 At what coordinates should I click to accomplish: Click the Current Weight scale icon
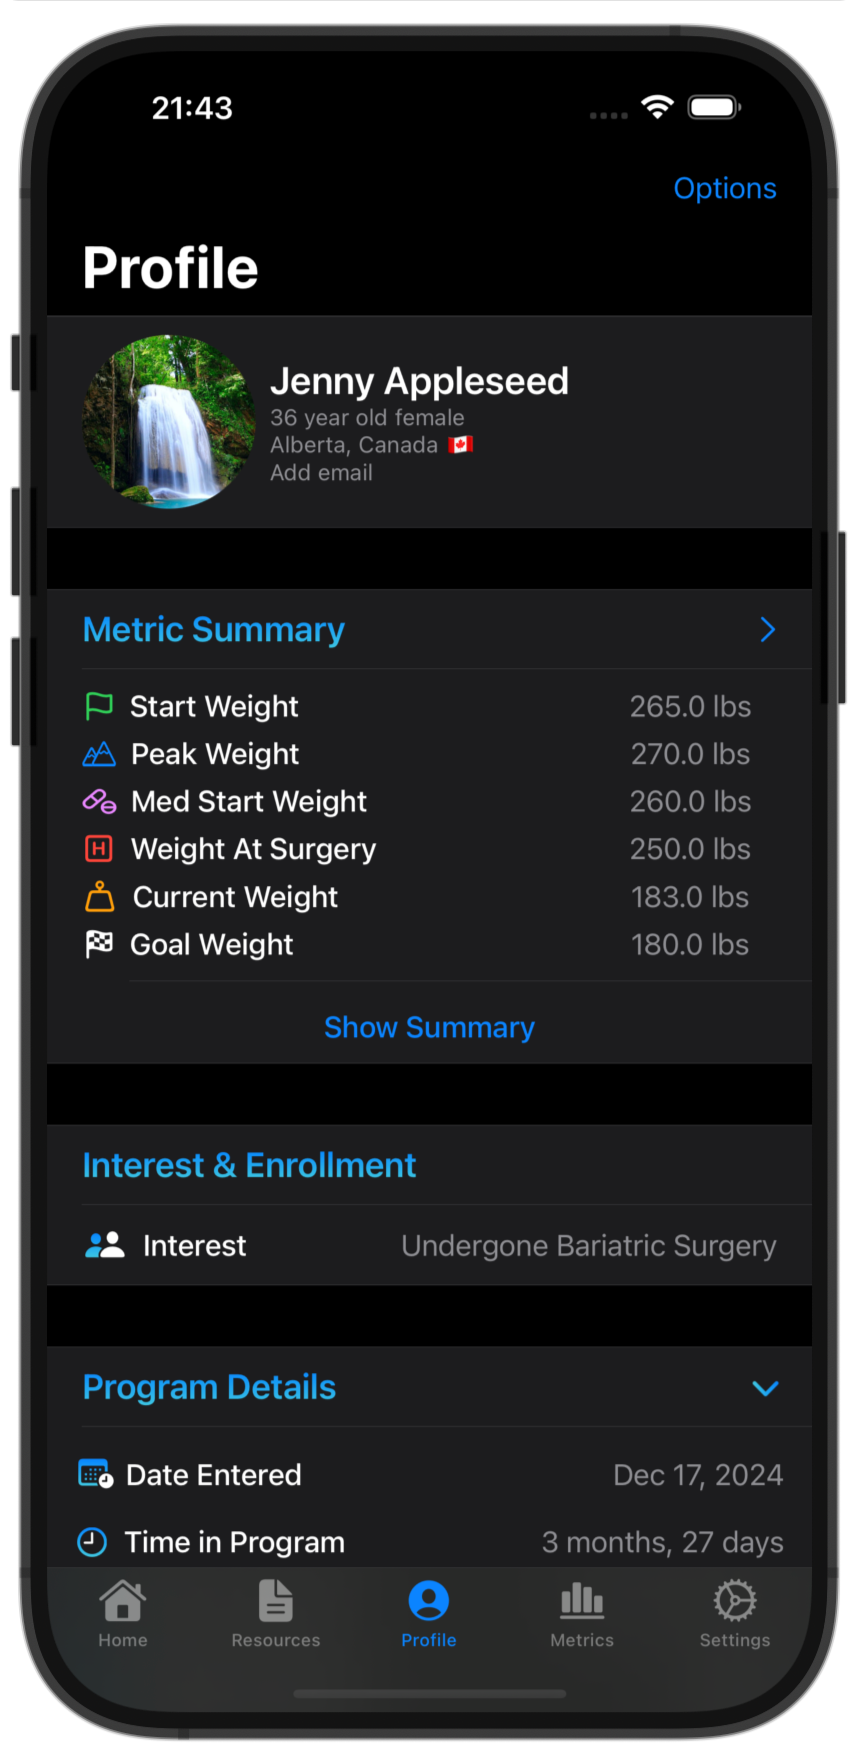tap(99, 896)
